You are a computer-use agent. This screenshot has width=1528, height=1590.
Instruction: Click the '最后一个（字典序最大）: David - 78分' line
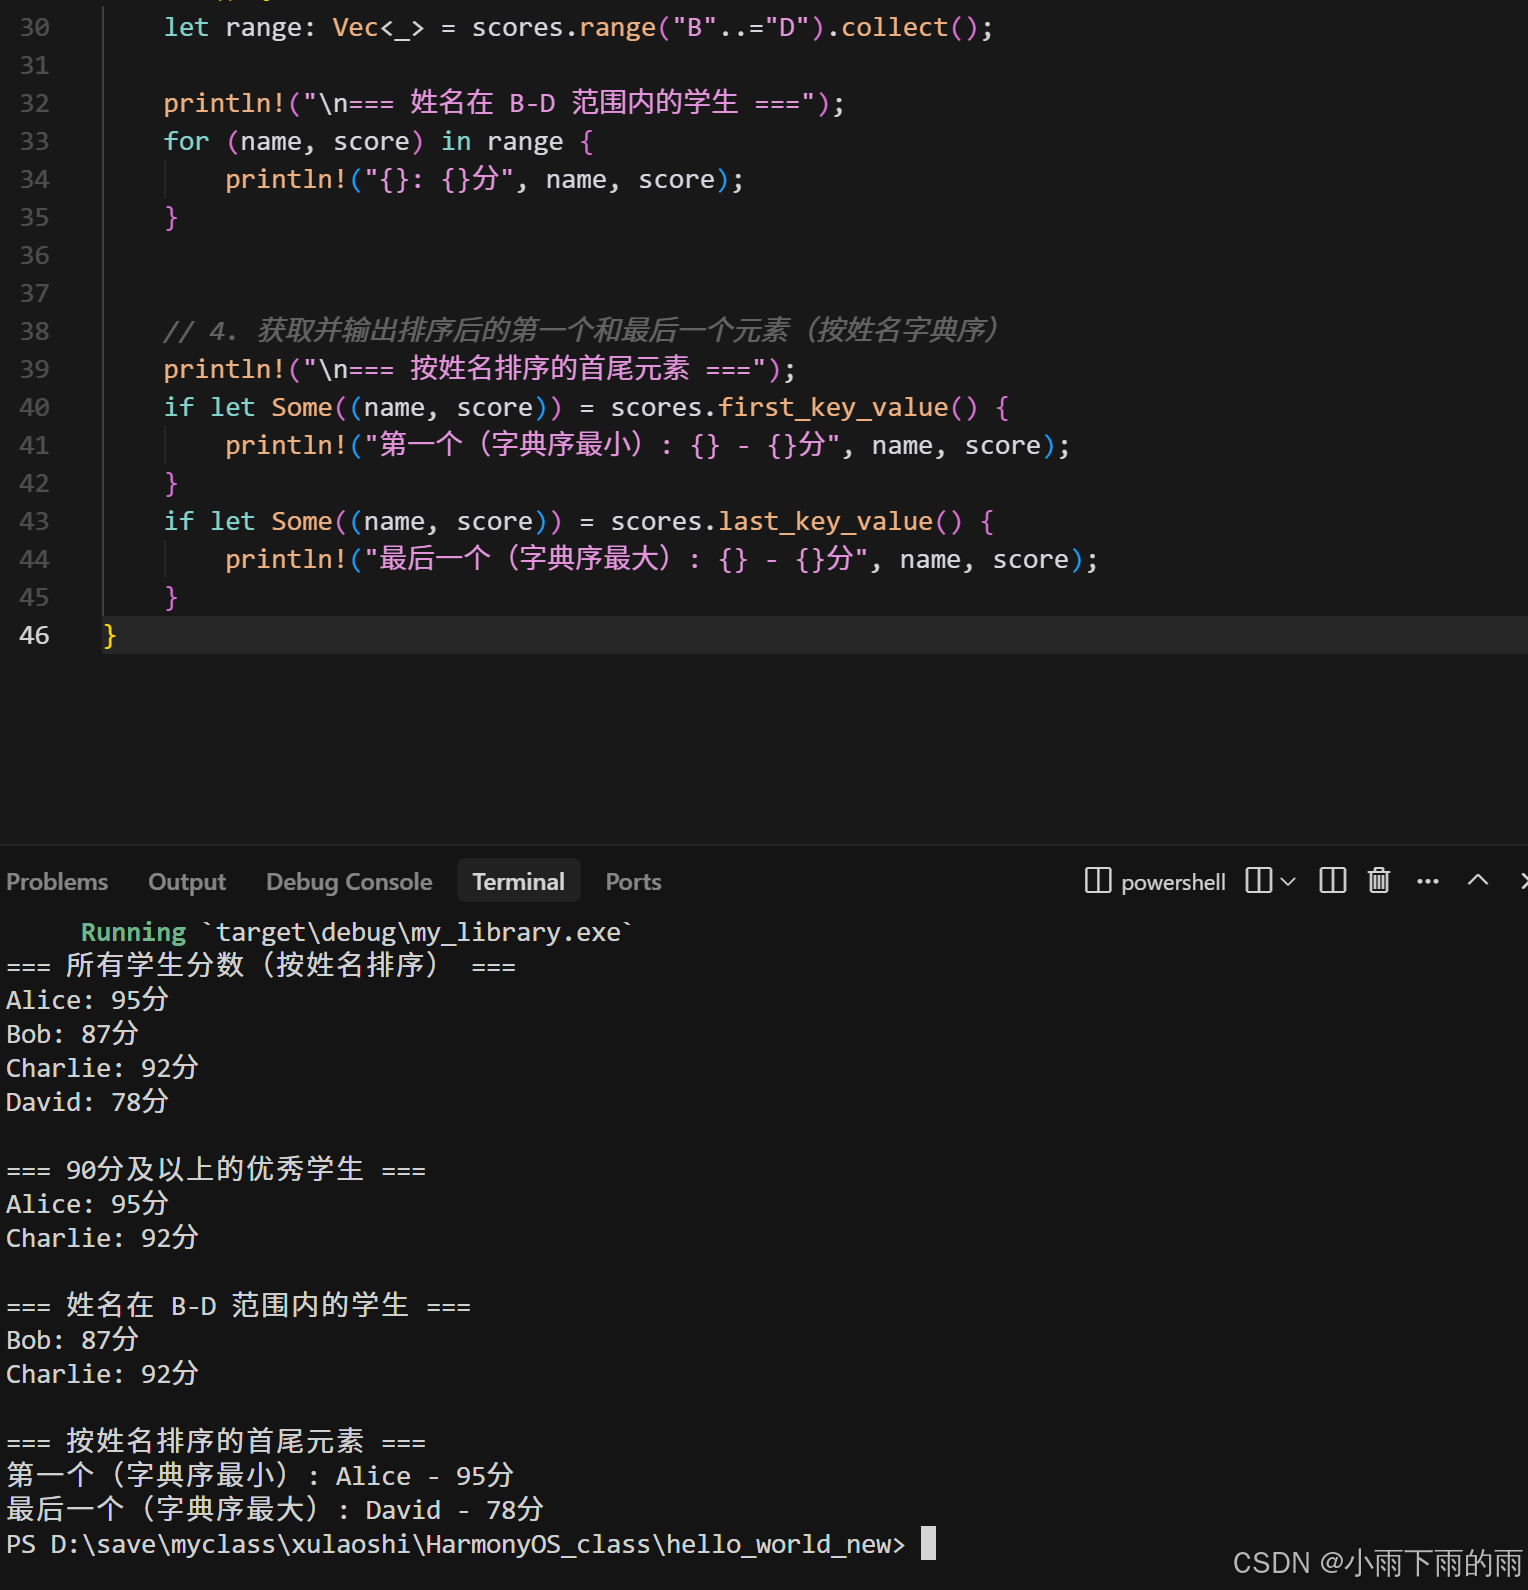tap(275, 1510)
